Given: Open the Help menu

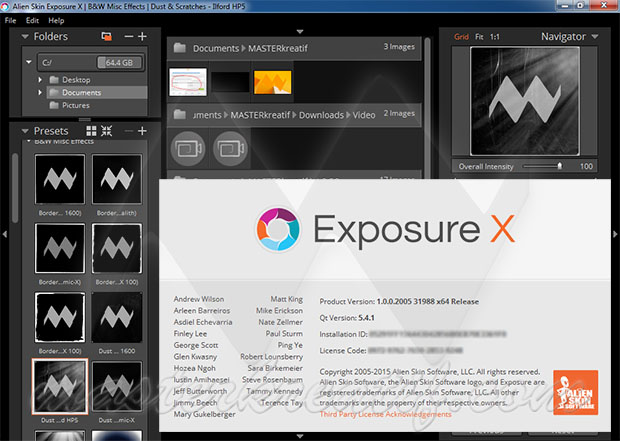Looking at the screenshot, I should tap(56, 21).
